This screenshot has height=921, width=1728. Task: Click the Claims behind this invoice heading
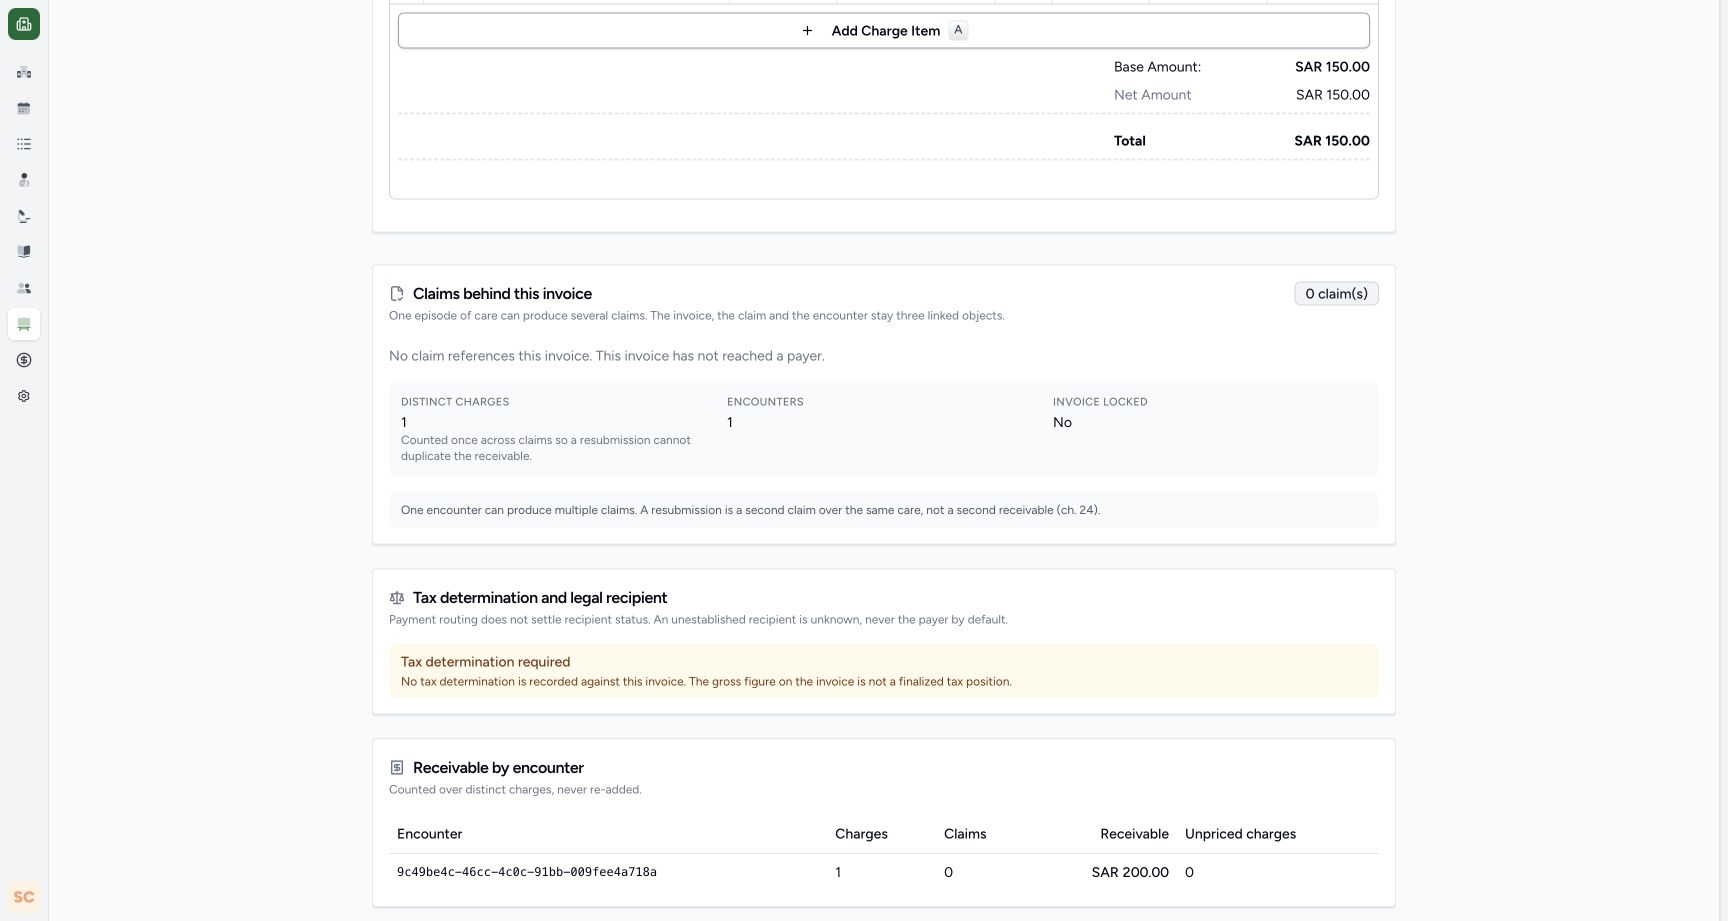tap(502, 294)
